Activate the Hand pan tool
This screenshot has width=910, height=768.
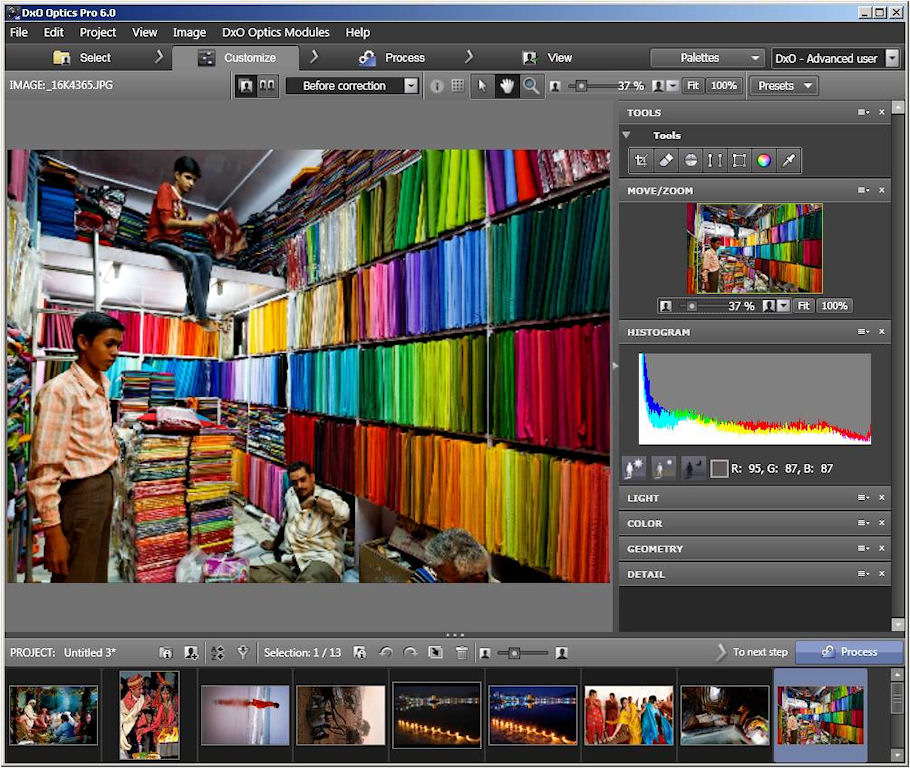point(507,86)
